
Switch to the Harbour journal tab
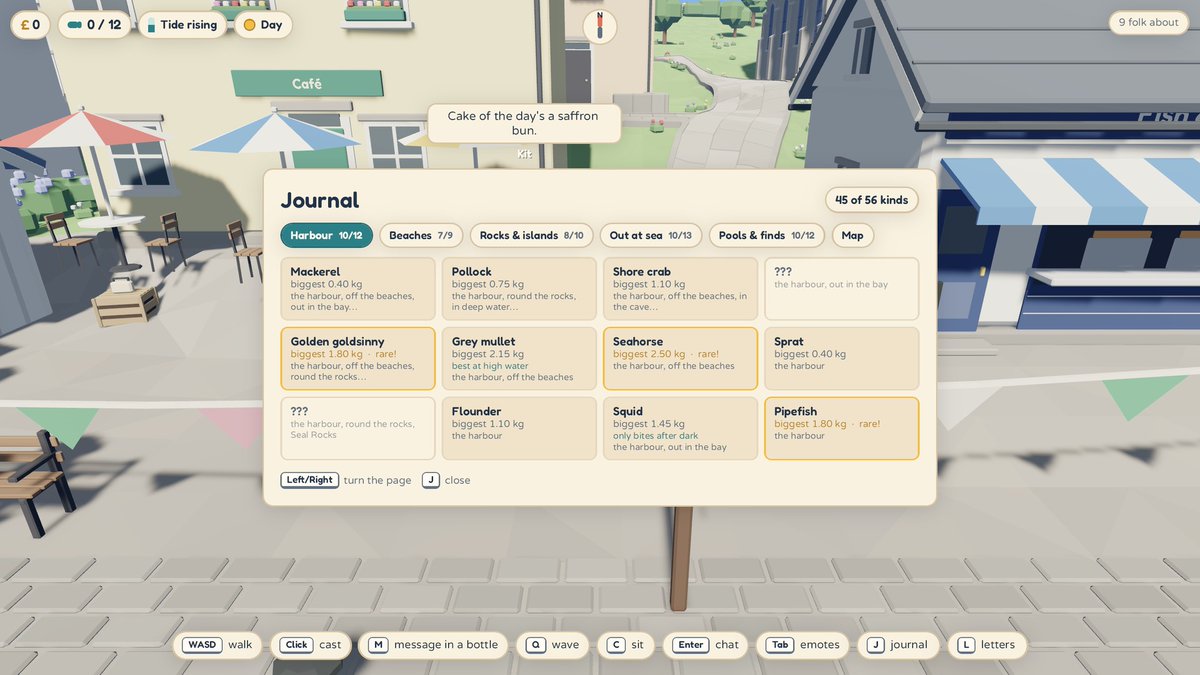pos(326,236)
